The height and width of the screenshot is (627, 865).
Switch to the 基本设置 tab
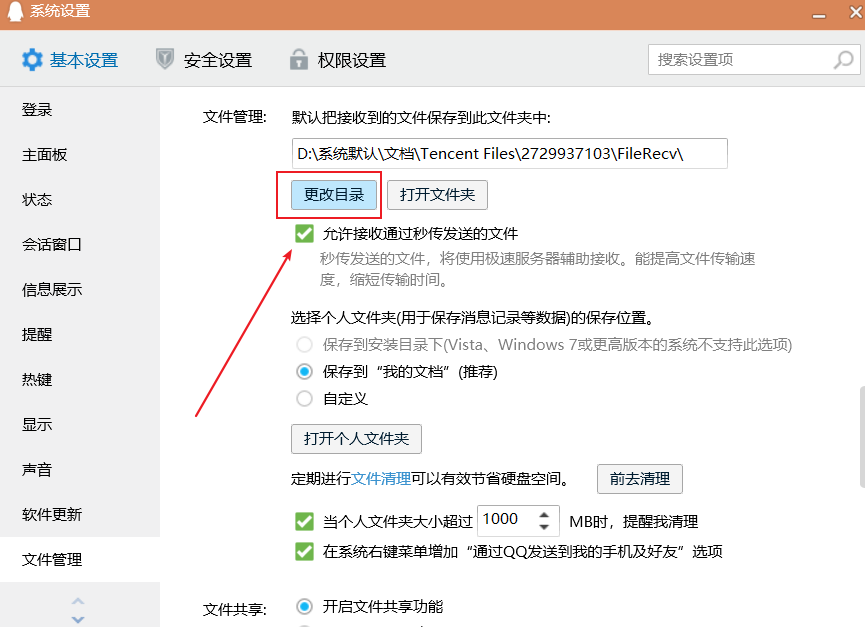point(70,60)
